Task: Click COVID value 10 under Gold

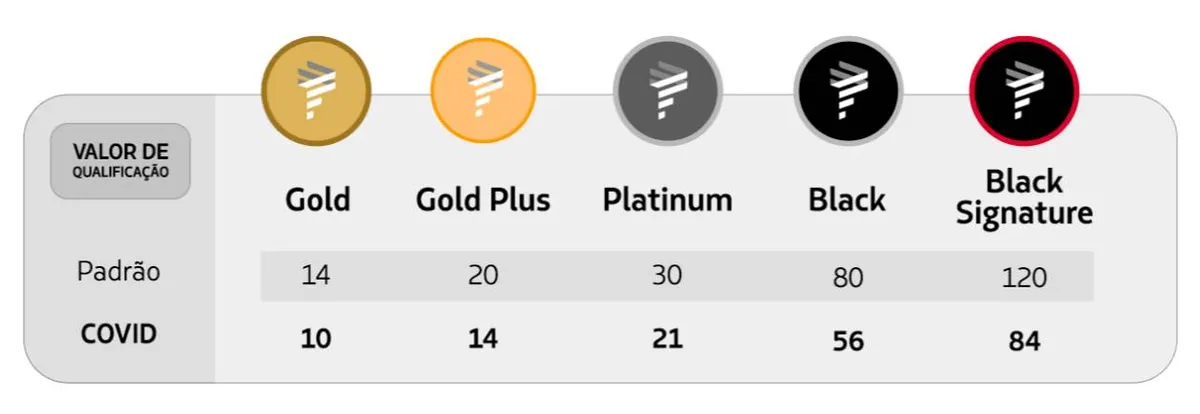Action: [x=317, y=338]
